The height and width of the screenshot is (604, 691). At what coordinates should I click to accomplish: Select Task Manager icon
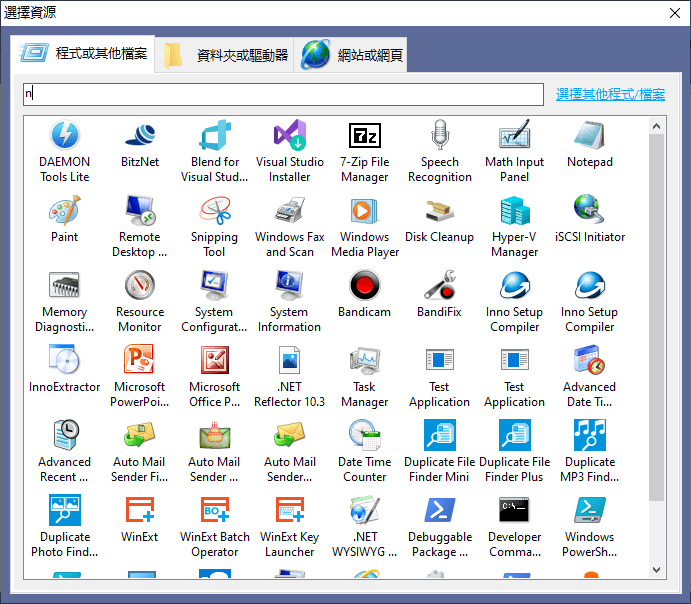[364, 360]
